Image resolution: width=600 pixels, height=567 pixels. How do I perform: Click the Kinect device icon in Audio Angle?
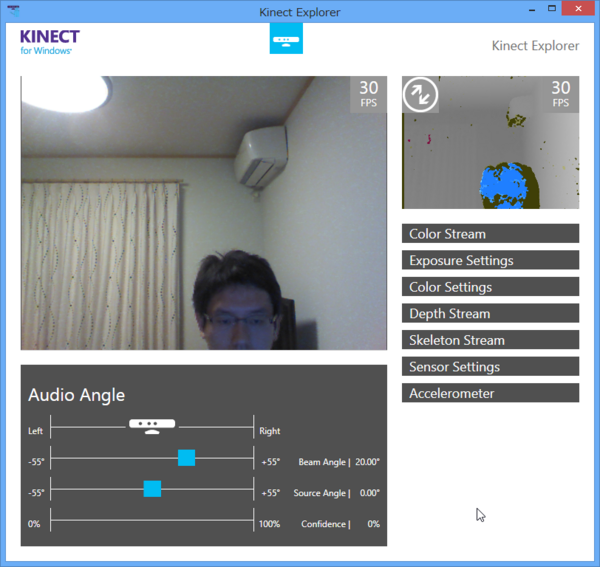coord(152,426)
